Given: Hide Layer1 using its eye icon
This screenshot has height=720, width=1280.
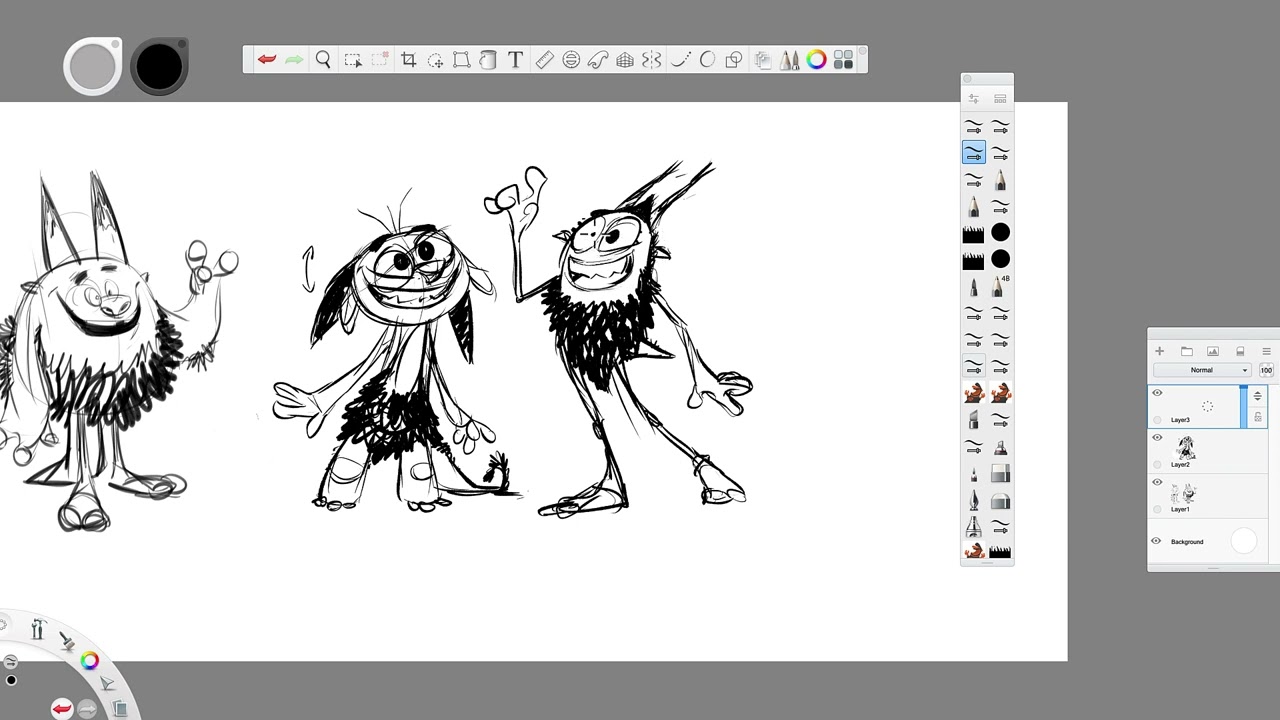Looking at the screenshot, I should pos(1157,482).
